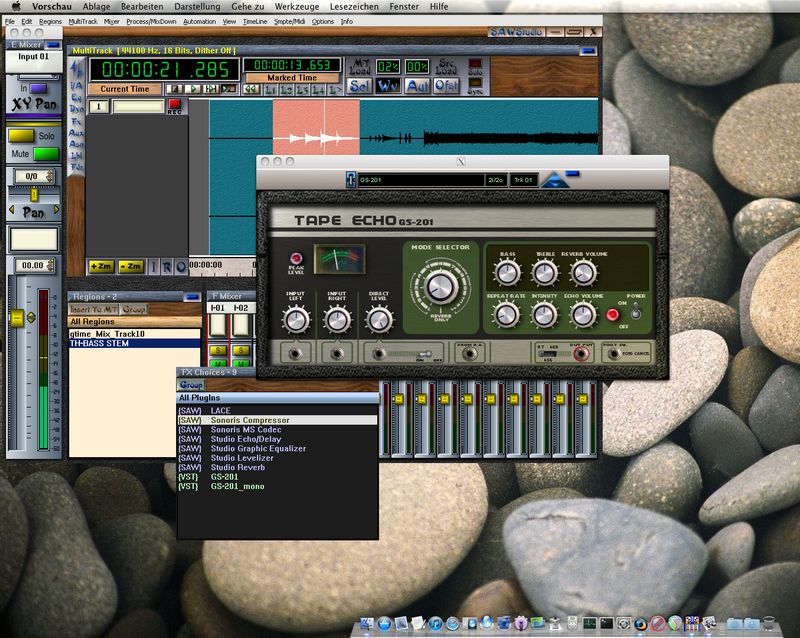Viewport: 800px width, 638px height.
Task: Select the Studio Reverb plugin
Action: tap(278, 467)
